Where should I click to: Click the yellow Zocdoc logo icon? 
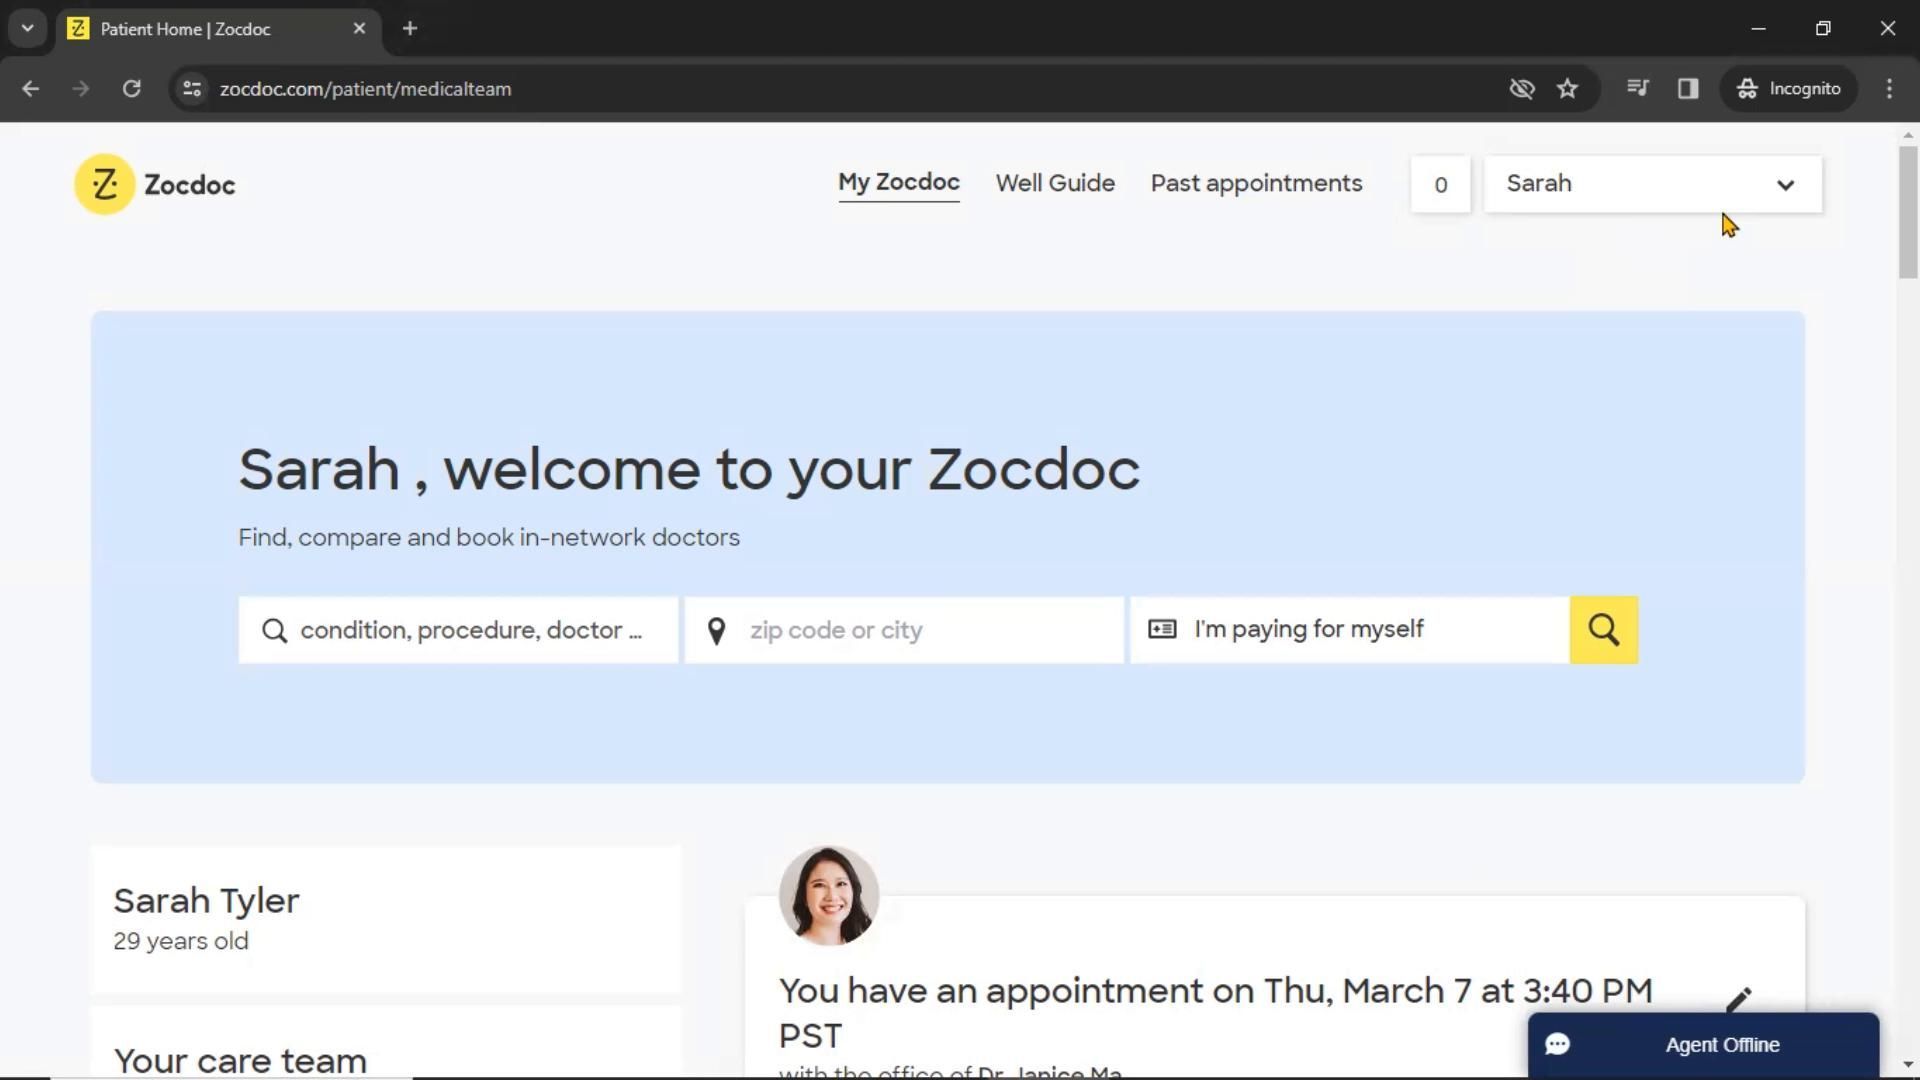pos(105,185)
